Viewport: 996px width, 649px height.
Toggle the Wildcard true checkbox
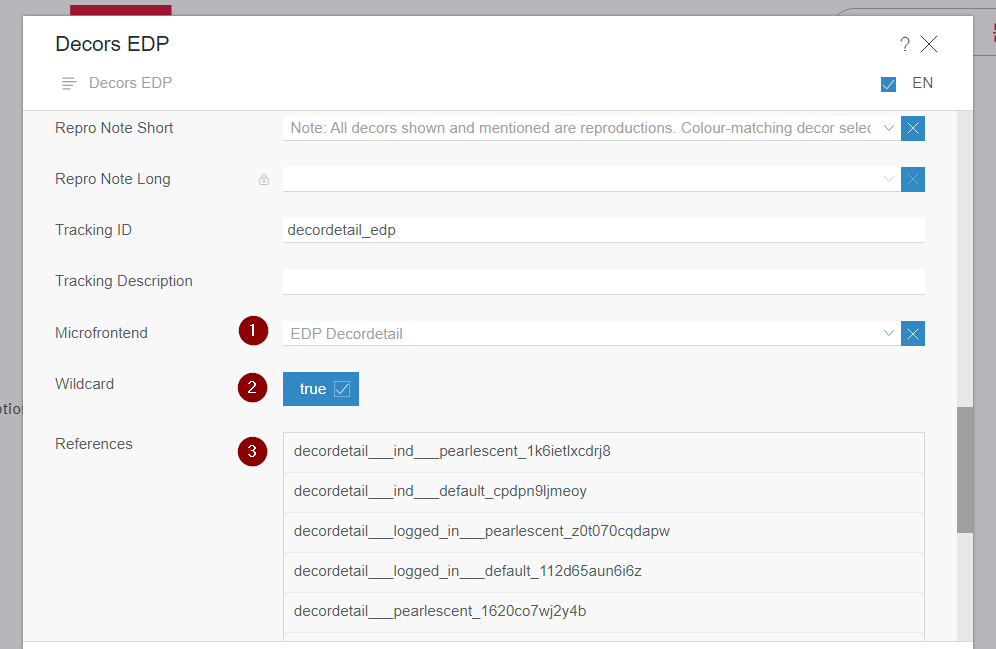[321, 389]
